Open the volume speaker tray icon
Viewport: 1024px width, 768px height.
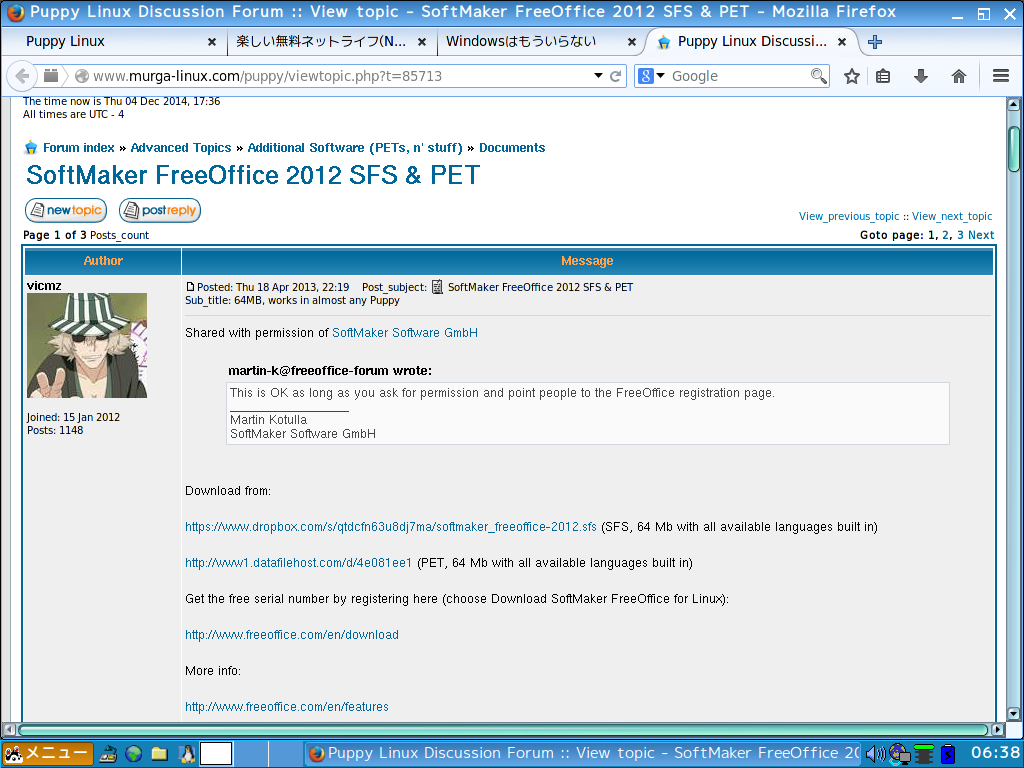tap(875, 754)
